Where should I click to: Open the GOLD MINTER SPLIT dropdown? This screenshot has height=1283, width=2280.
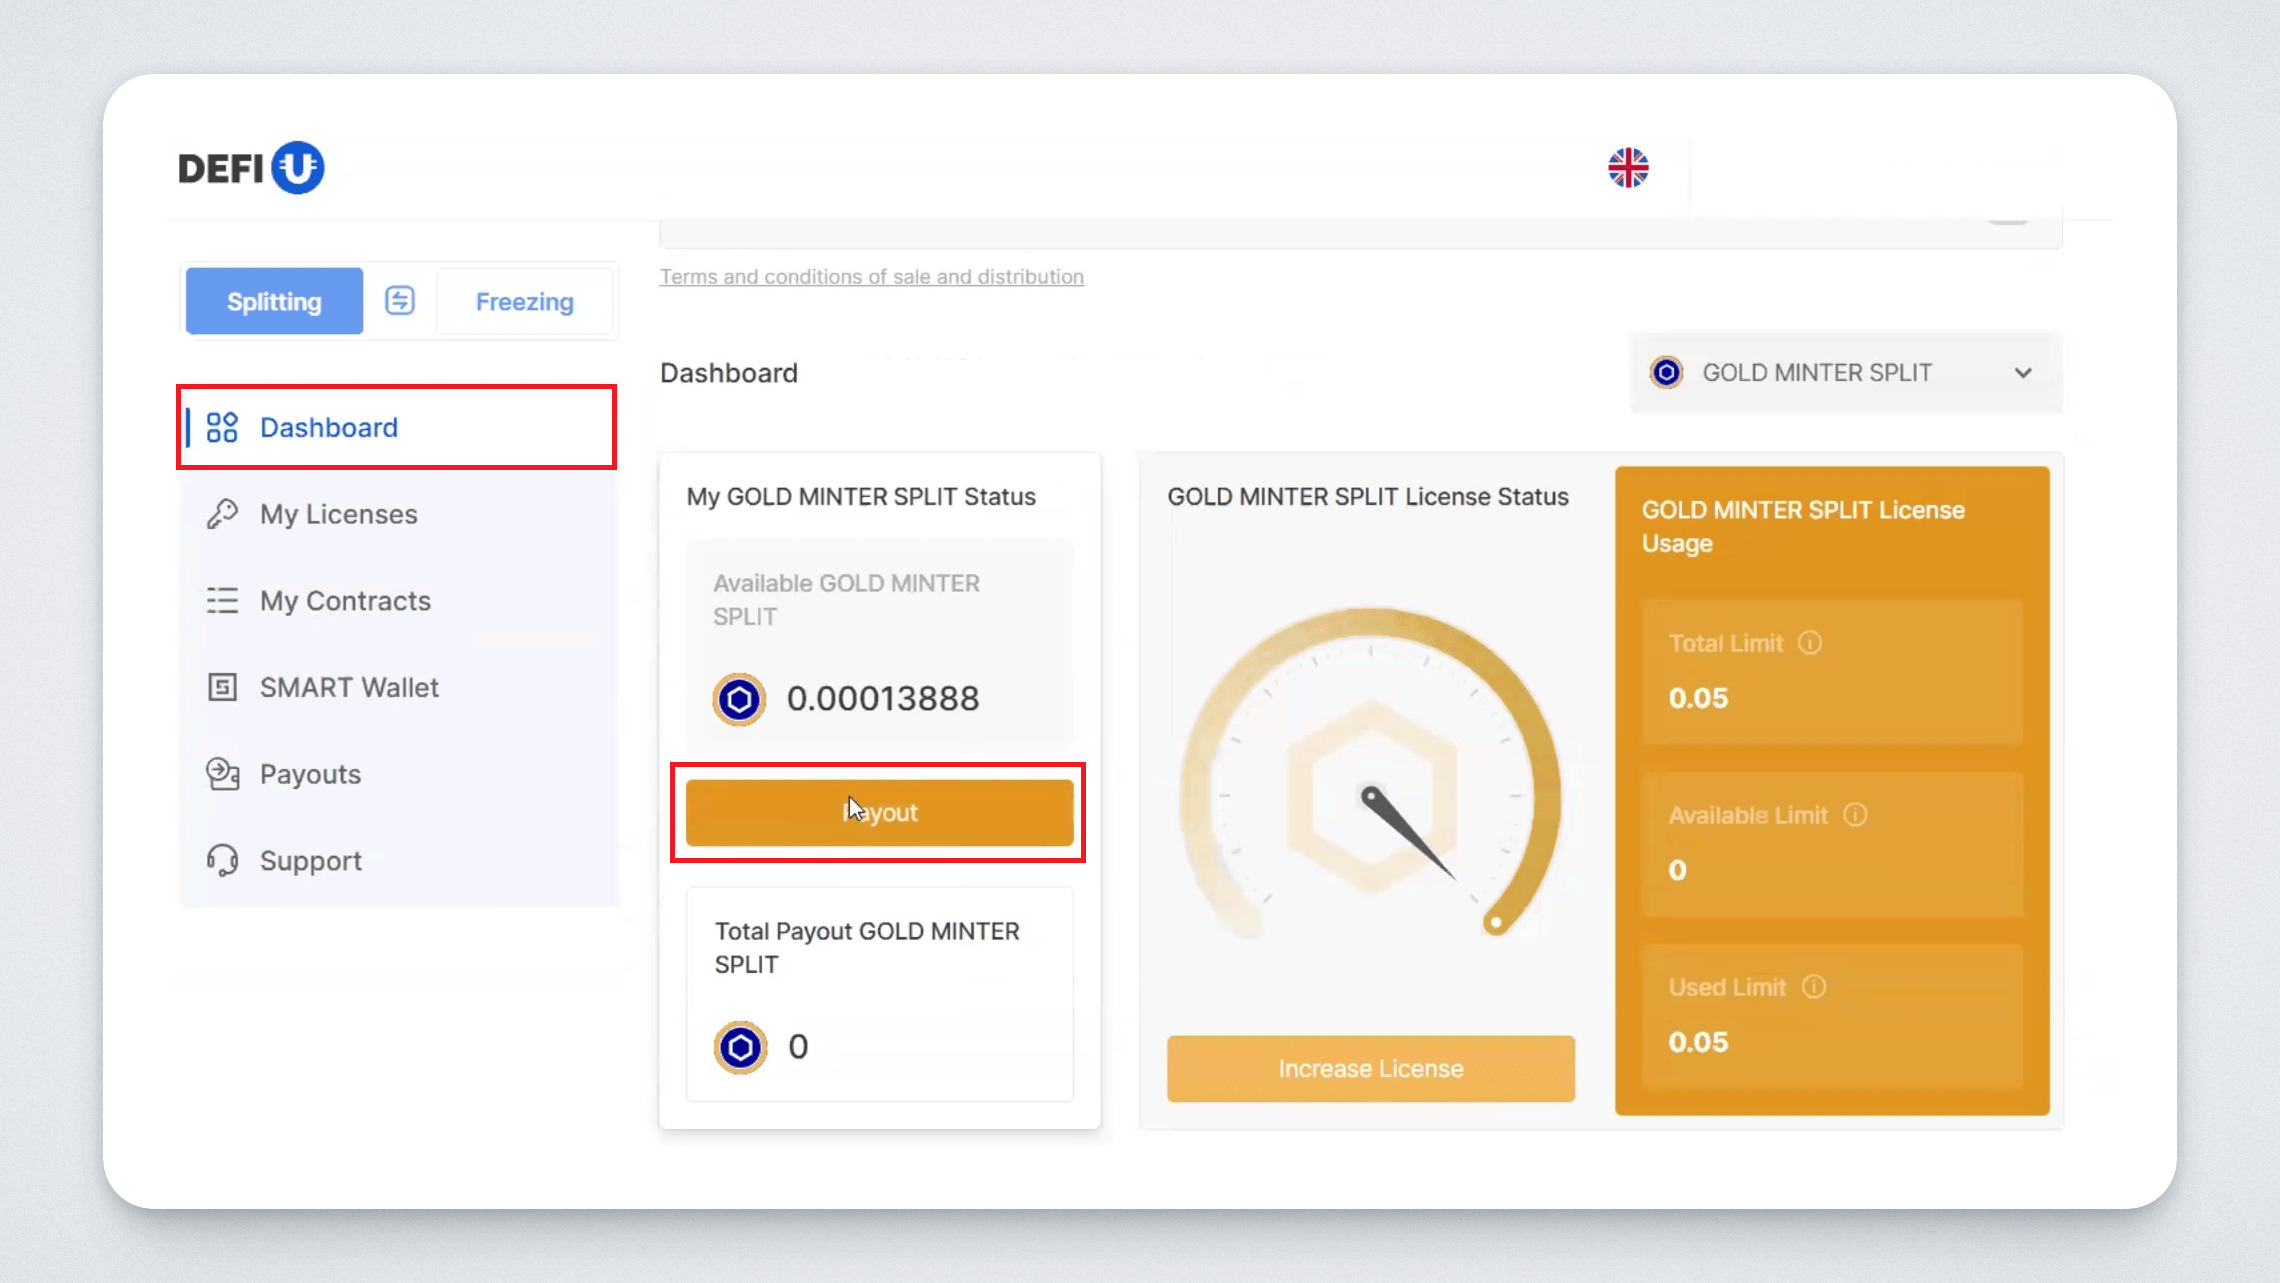pyautogui.click(x=1816, y=373)
